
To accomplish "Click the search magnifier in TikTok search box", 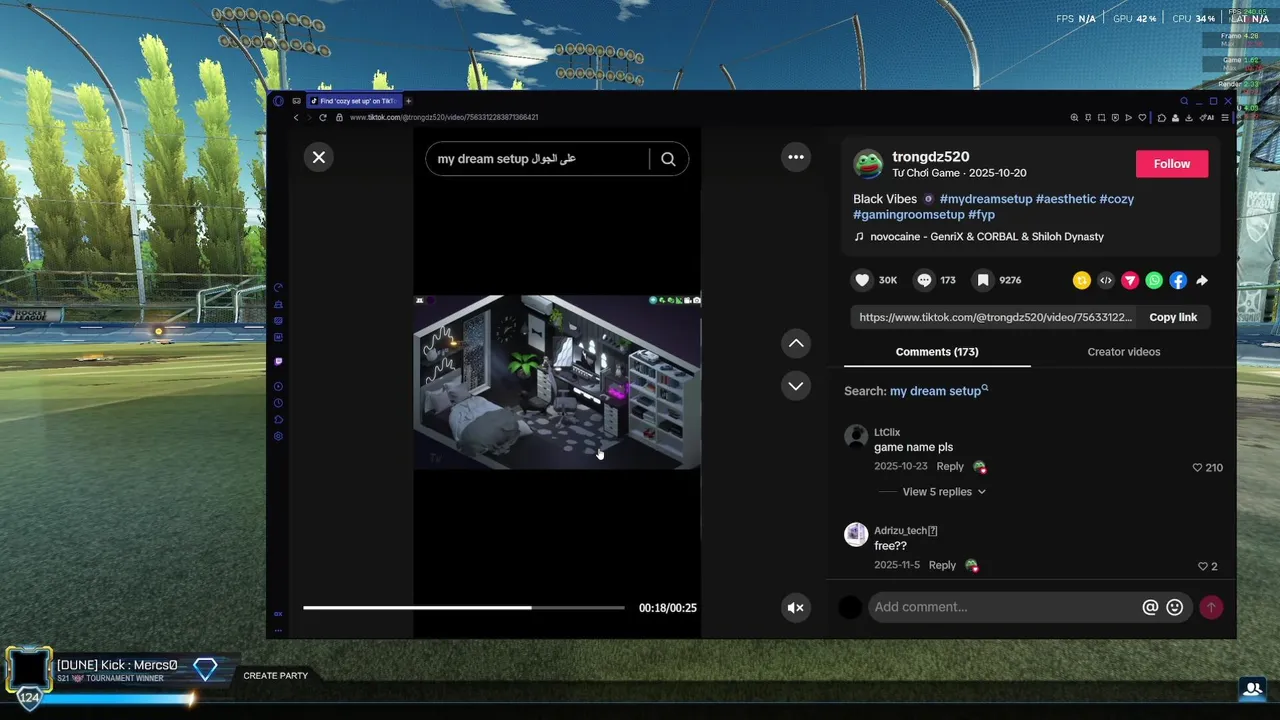I will click(668, 159).
